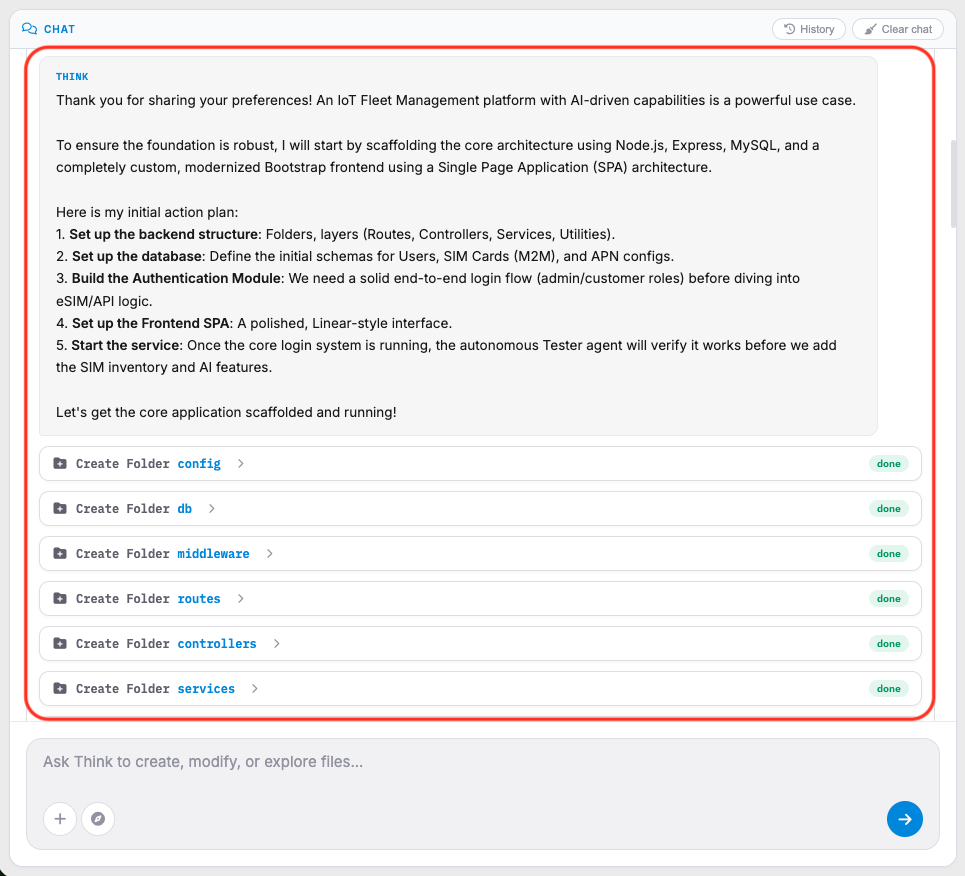Click the broom icon in Clear chat
The image size is (965, 876).
coord(870,29)
